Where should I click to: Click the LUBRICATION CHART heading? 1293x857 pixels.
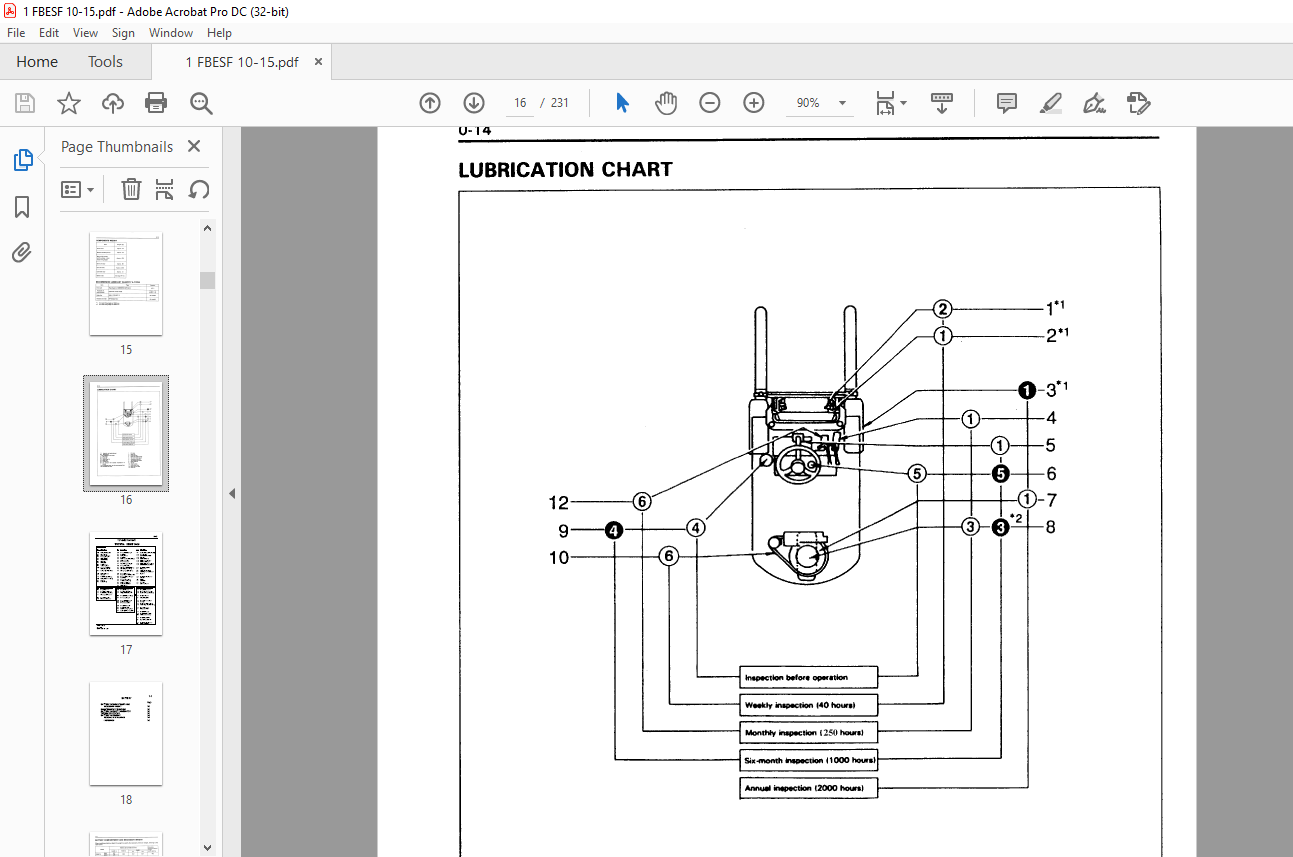[x=565, y=170]
